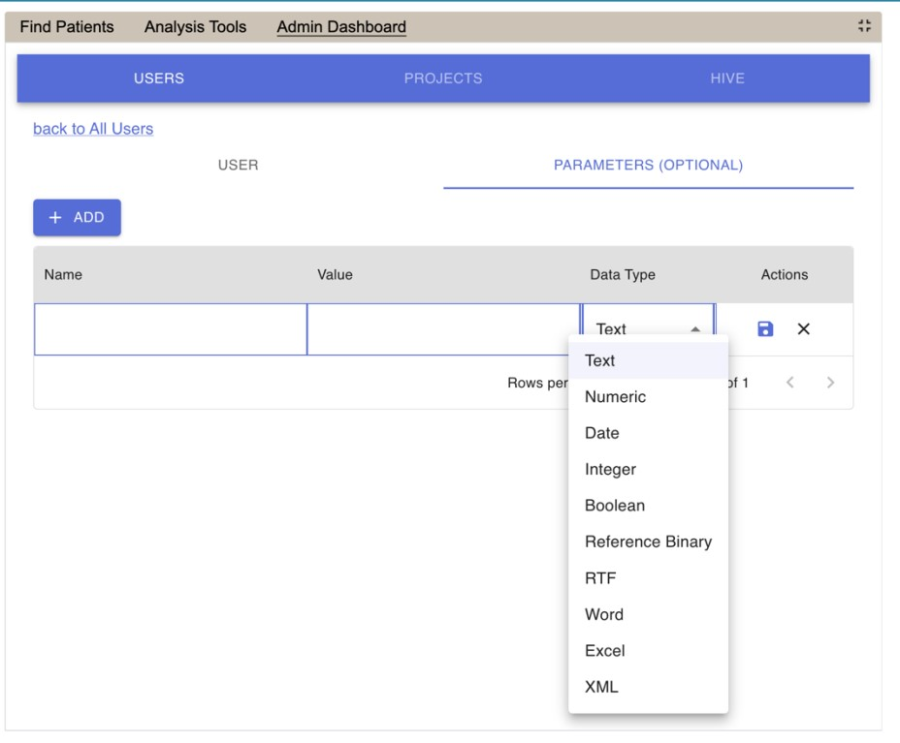Pick Integer from the dropdown options
Screen dimensions: 900x743
(610, 469)
